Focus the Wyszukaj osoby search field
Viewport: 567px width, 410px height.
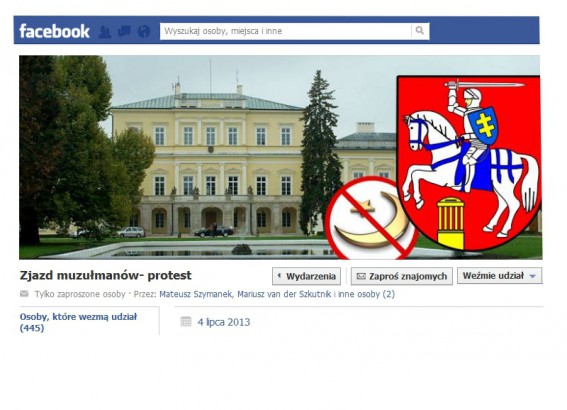tap(286, 31)
